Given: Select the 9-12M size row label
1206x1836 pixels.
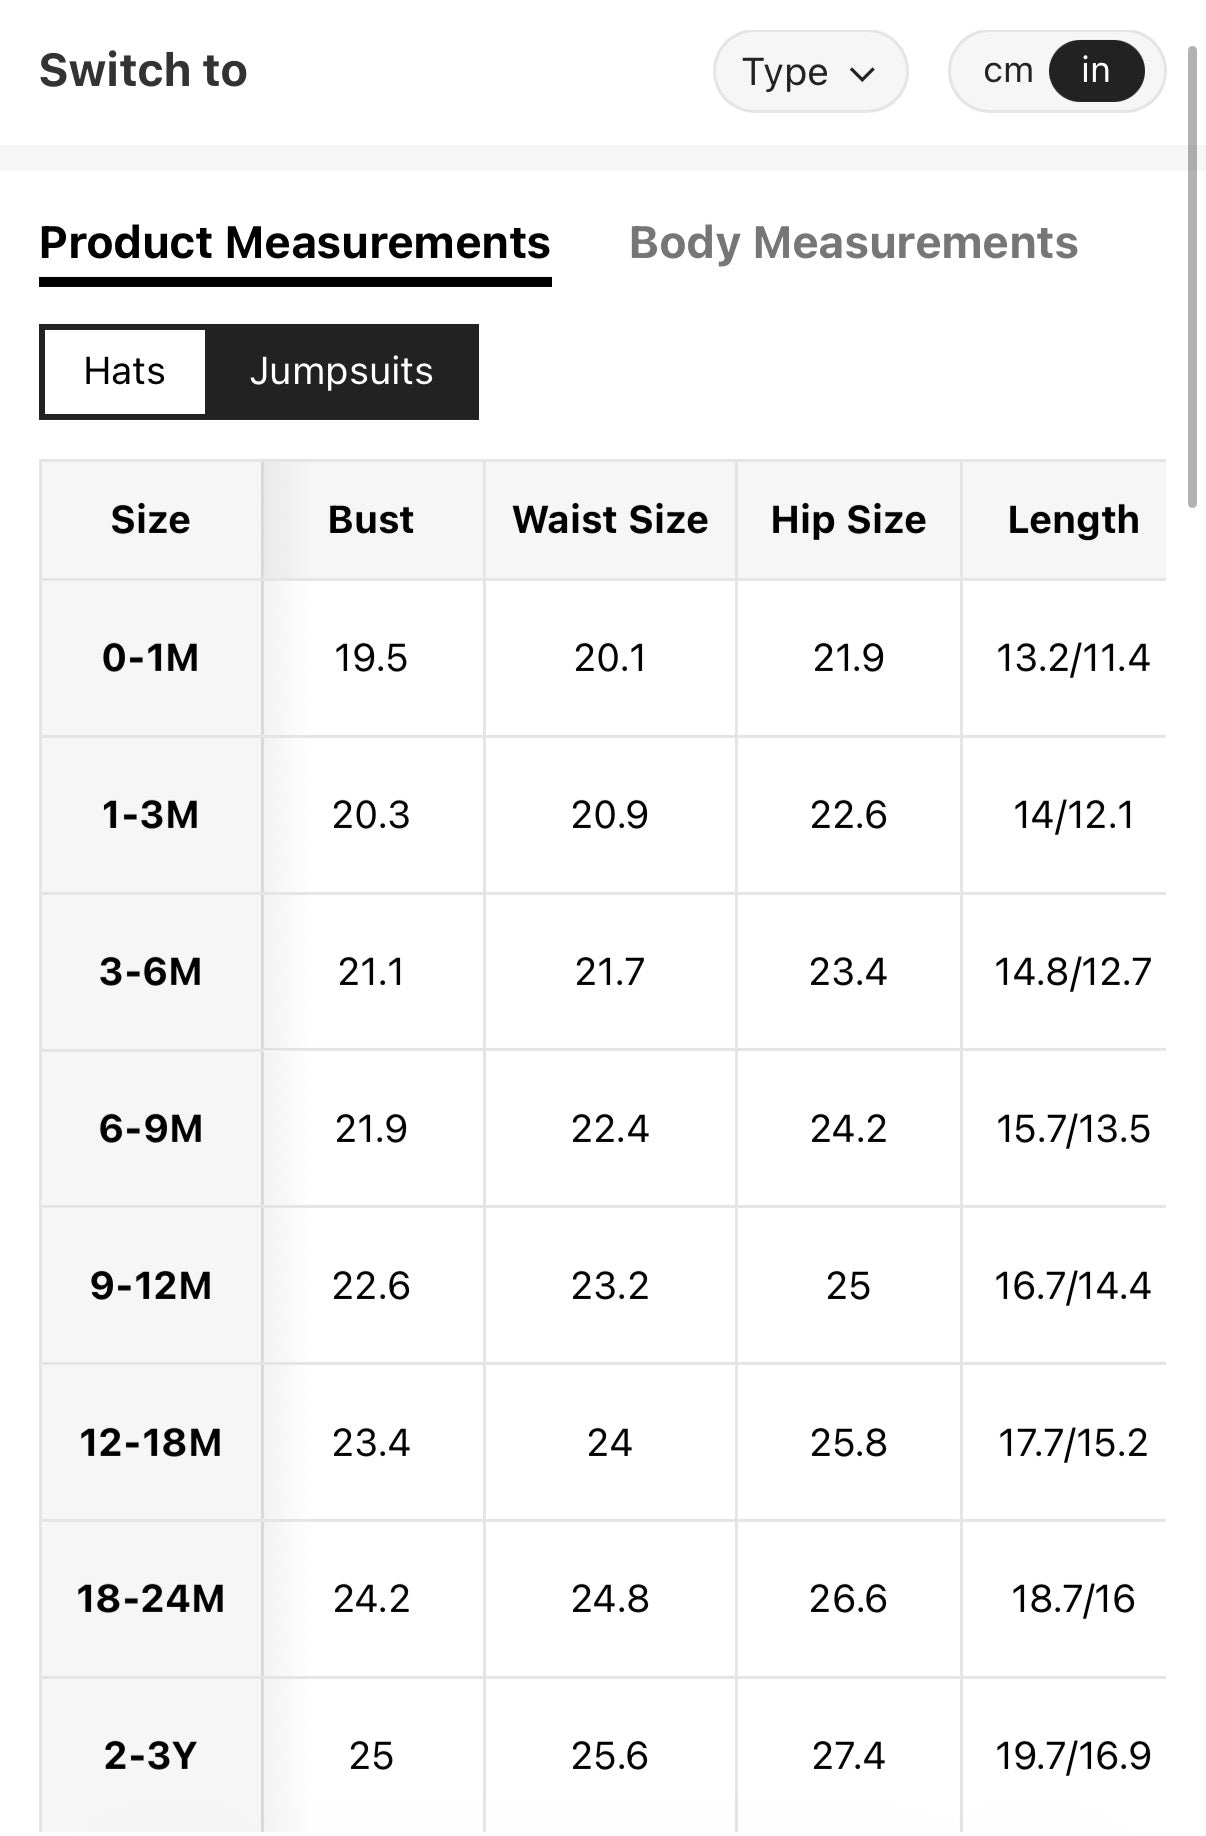Looking at the screenshot, I should (x=150, y=1286).
